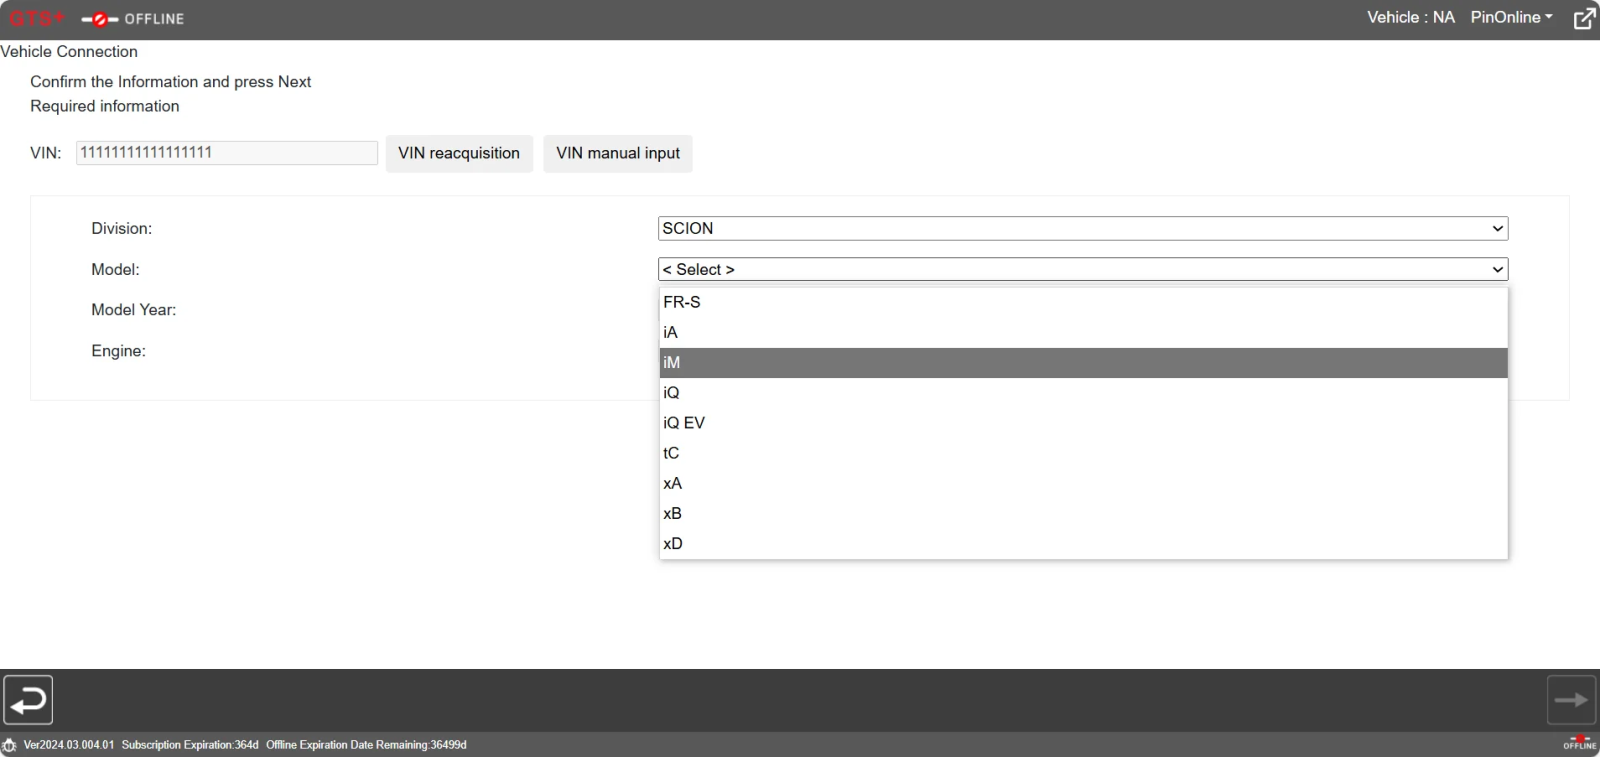The height and width of the screenshot is (757, 1600).
Task: Click the back return arrow button
Action: (x=28, y=700)
